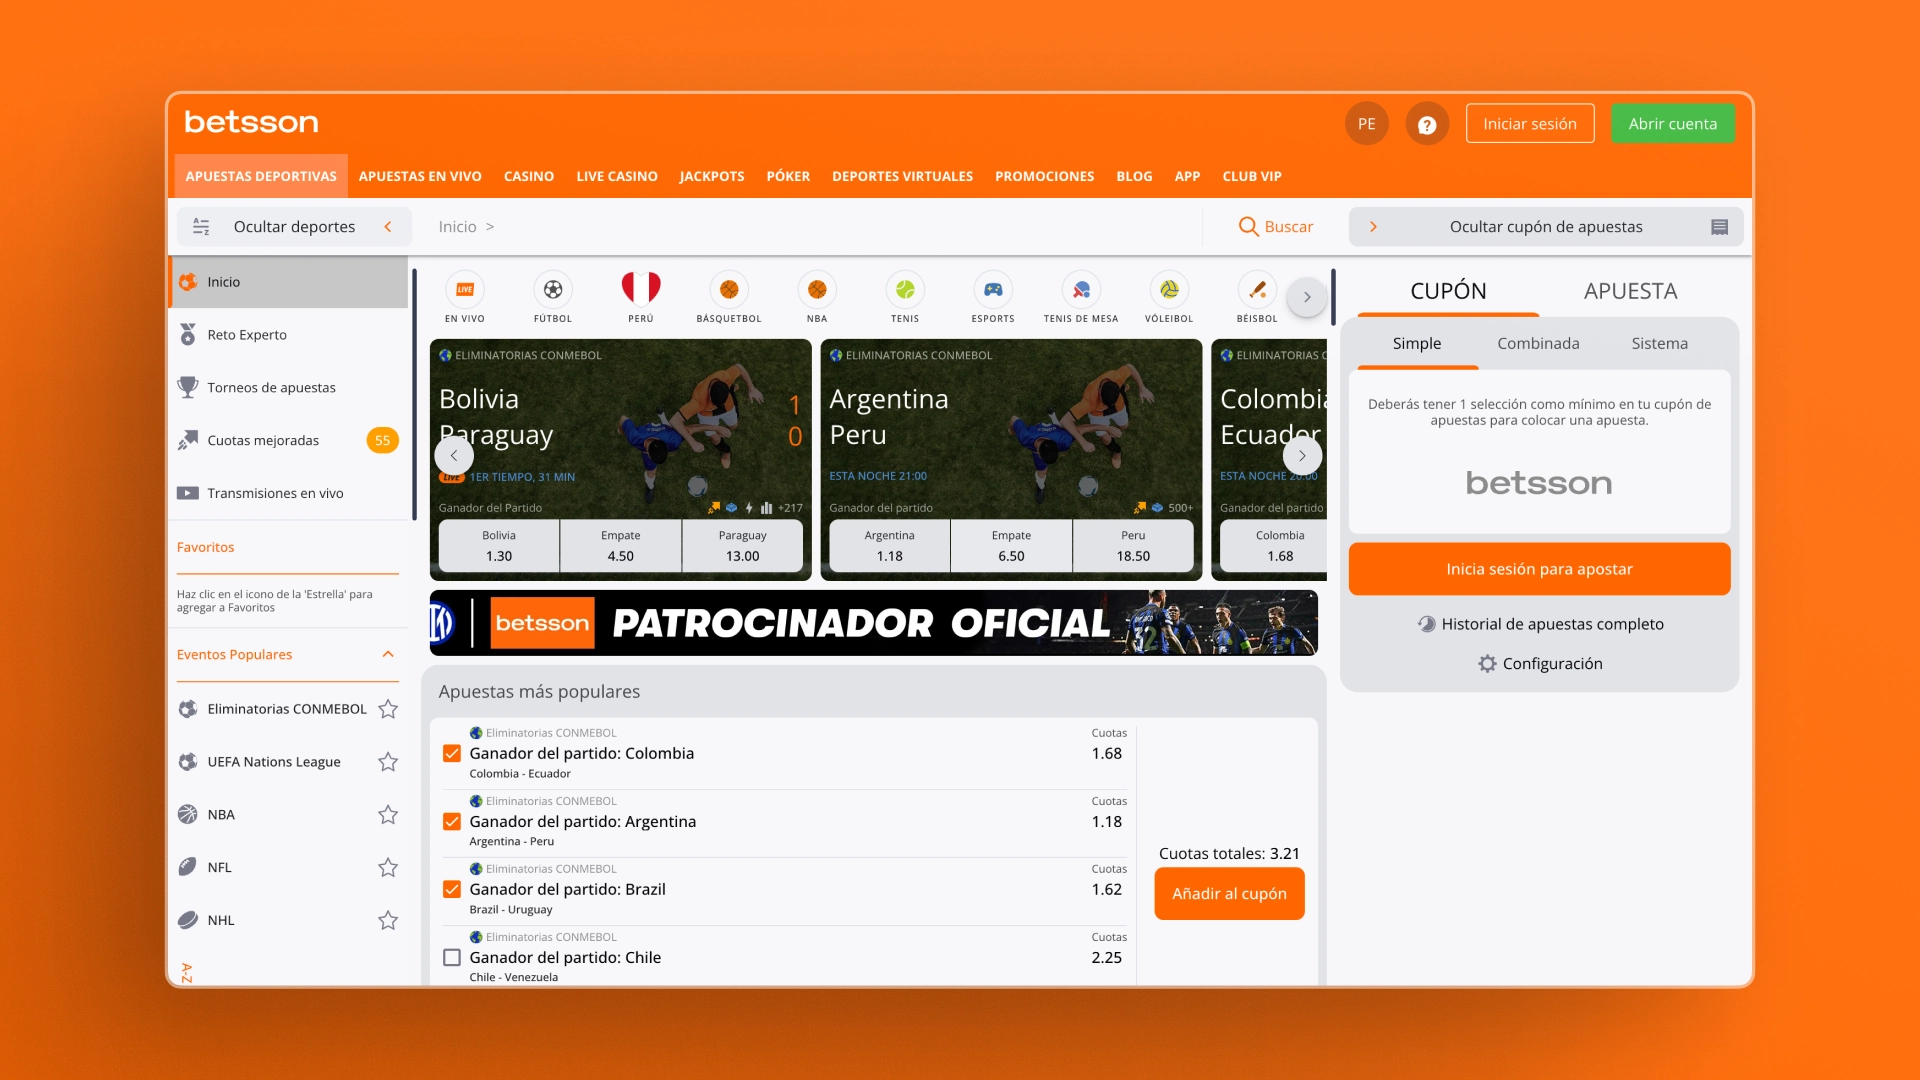The width and height of the screenshot is (1920, 1080).
Task: Select the Perú flag icon
Action: tap(641, 290)
